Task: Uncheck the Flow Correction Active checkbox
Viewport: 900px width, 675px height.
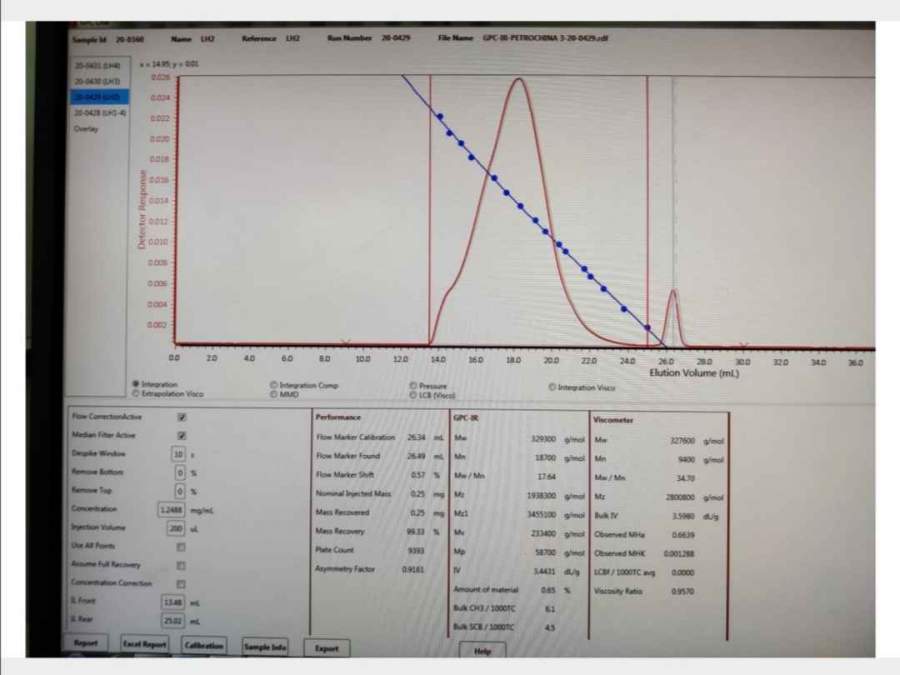Action: point(181,417)
